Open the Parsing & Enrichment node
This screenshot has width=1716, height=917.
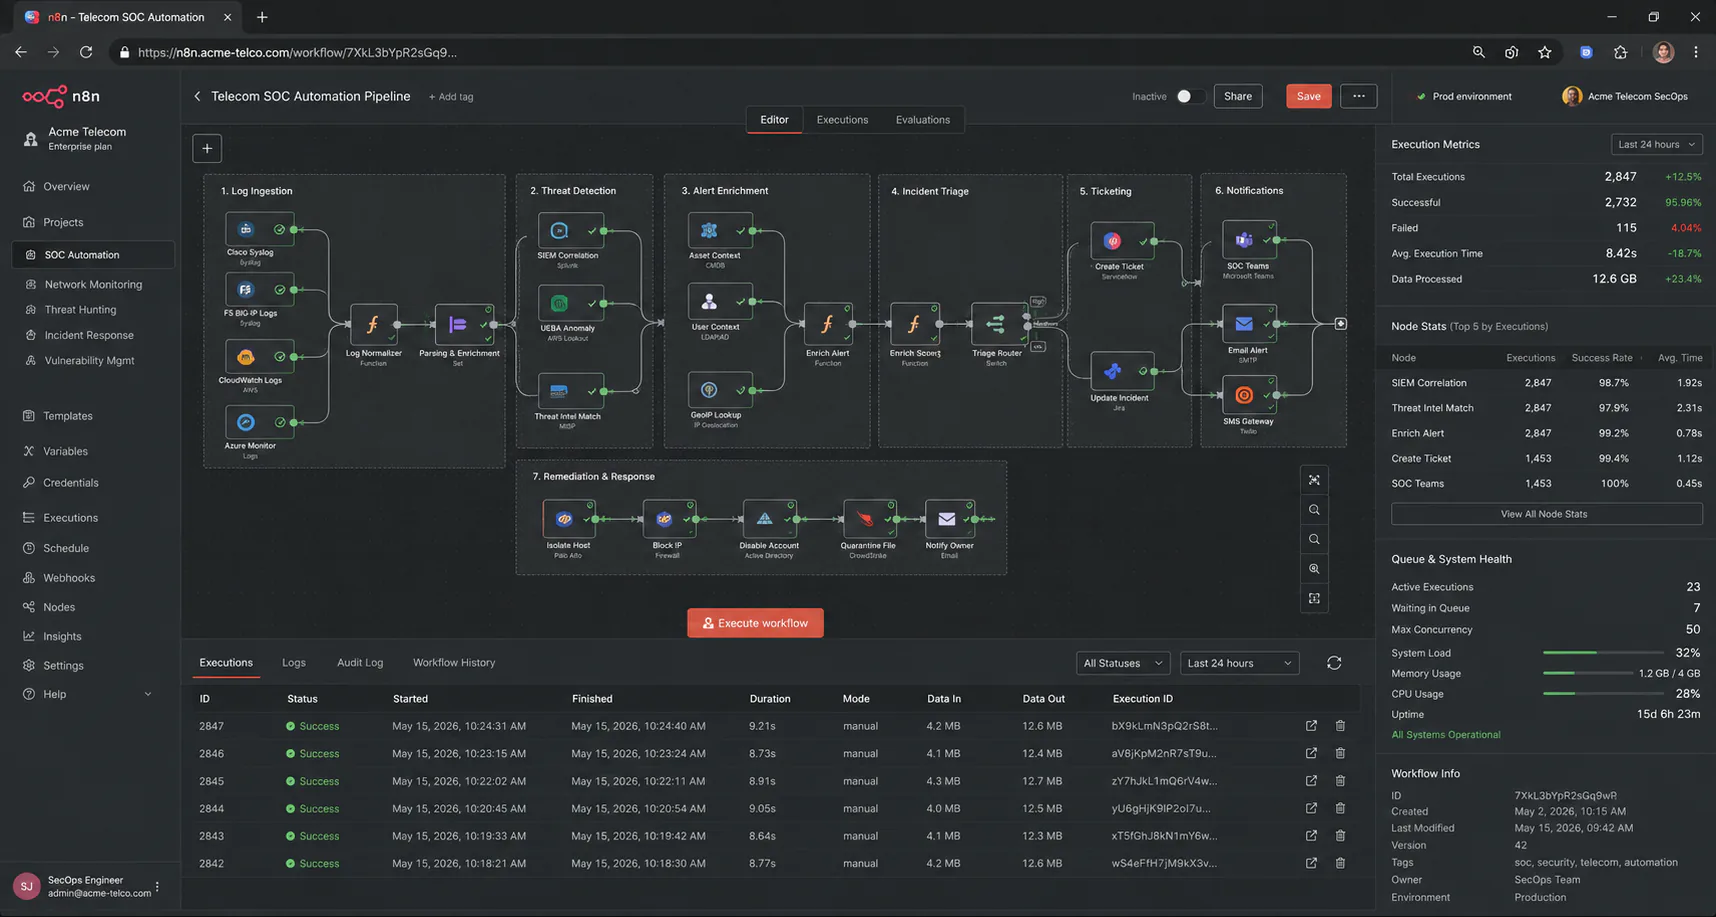pyautogui.click(x=463, y=324)
